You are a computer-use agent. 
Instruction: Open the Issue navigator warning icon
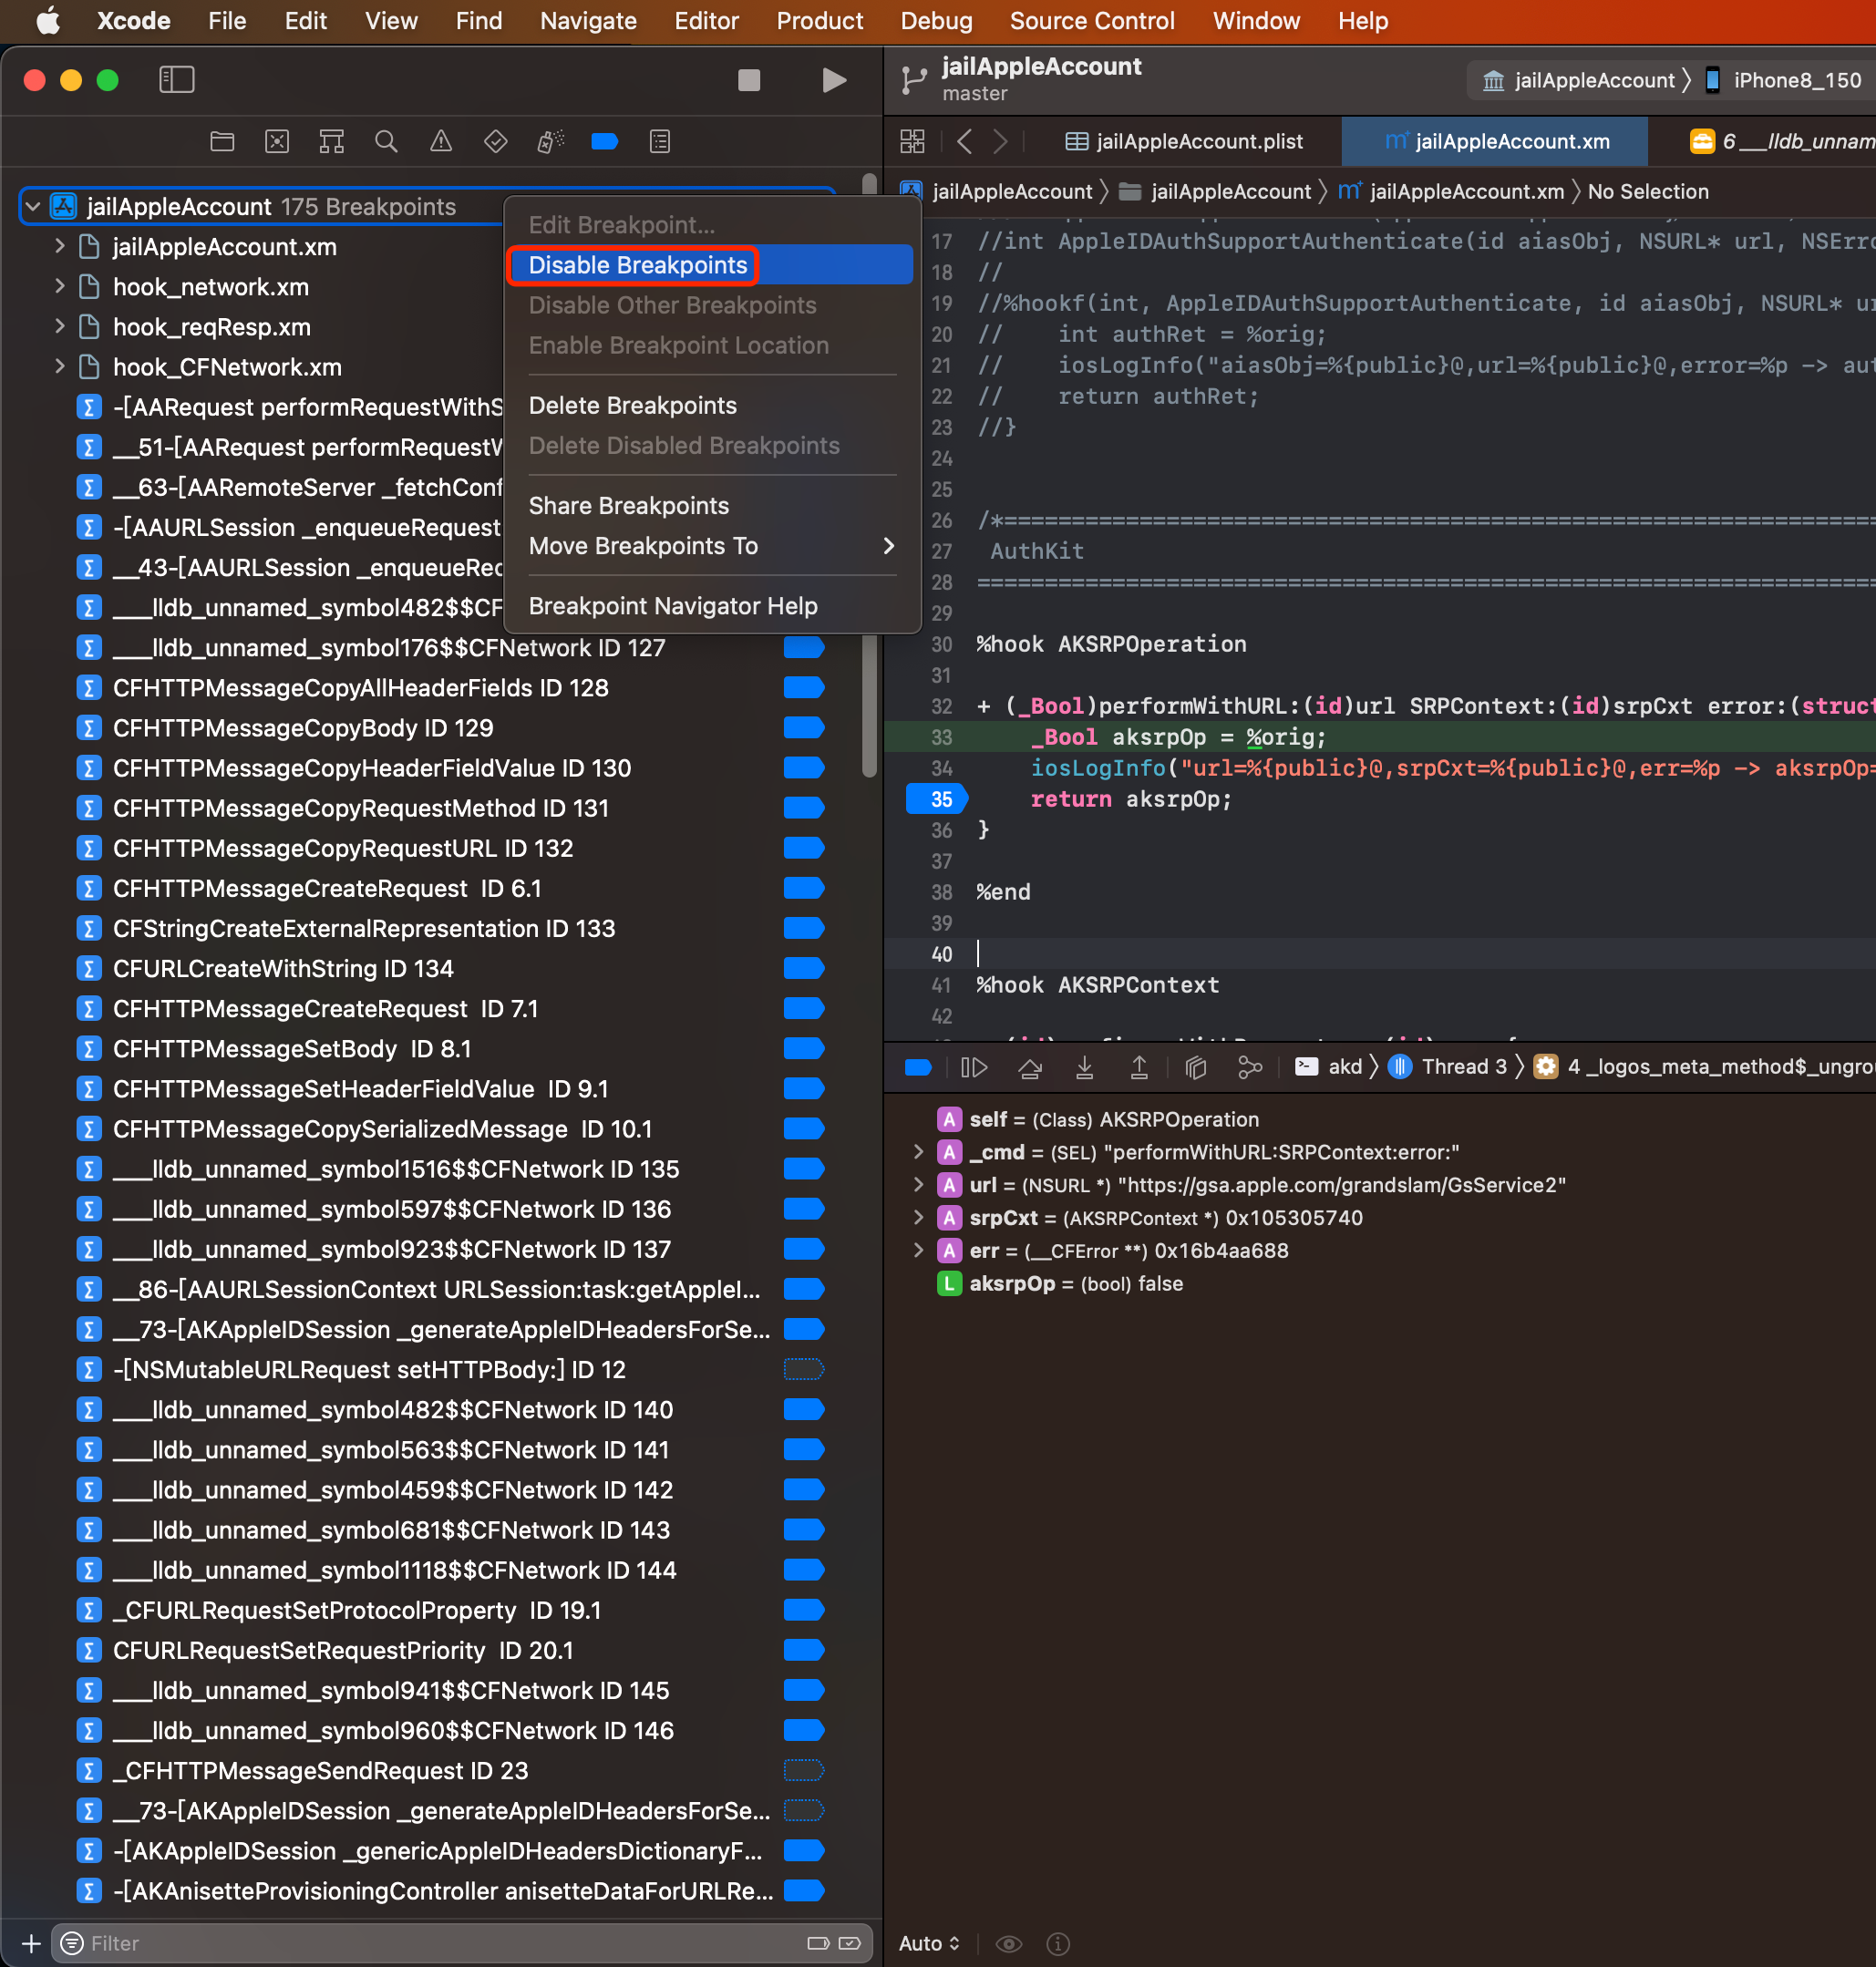pyautogui.click(x=440, y=142)
